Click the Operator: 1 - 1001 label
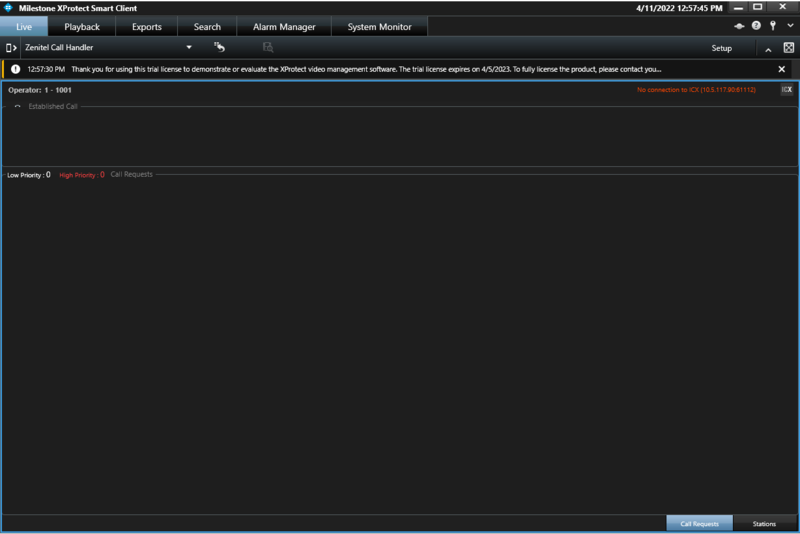 coord(40,90)
